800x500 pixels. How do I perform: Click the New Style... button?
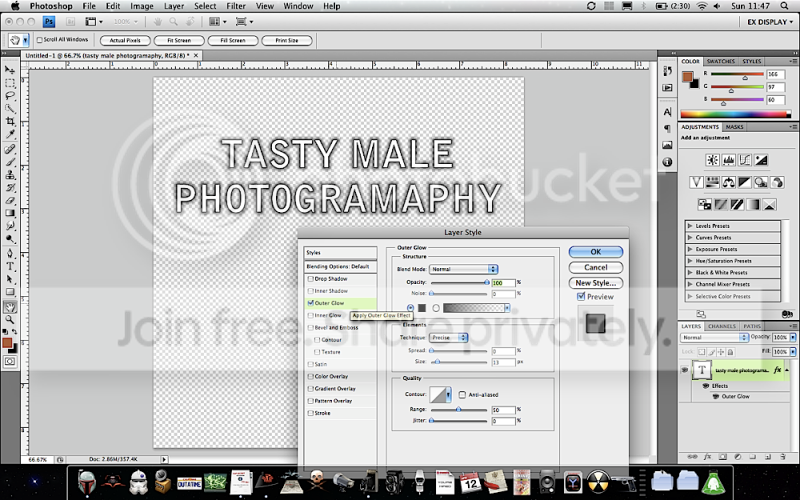(595, 283)
